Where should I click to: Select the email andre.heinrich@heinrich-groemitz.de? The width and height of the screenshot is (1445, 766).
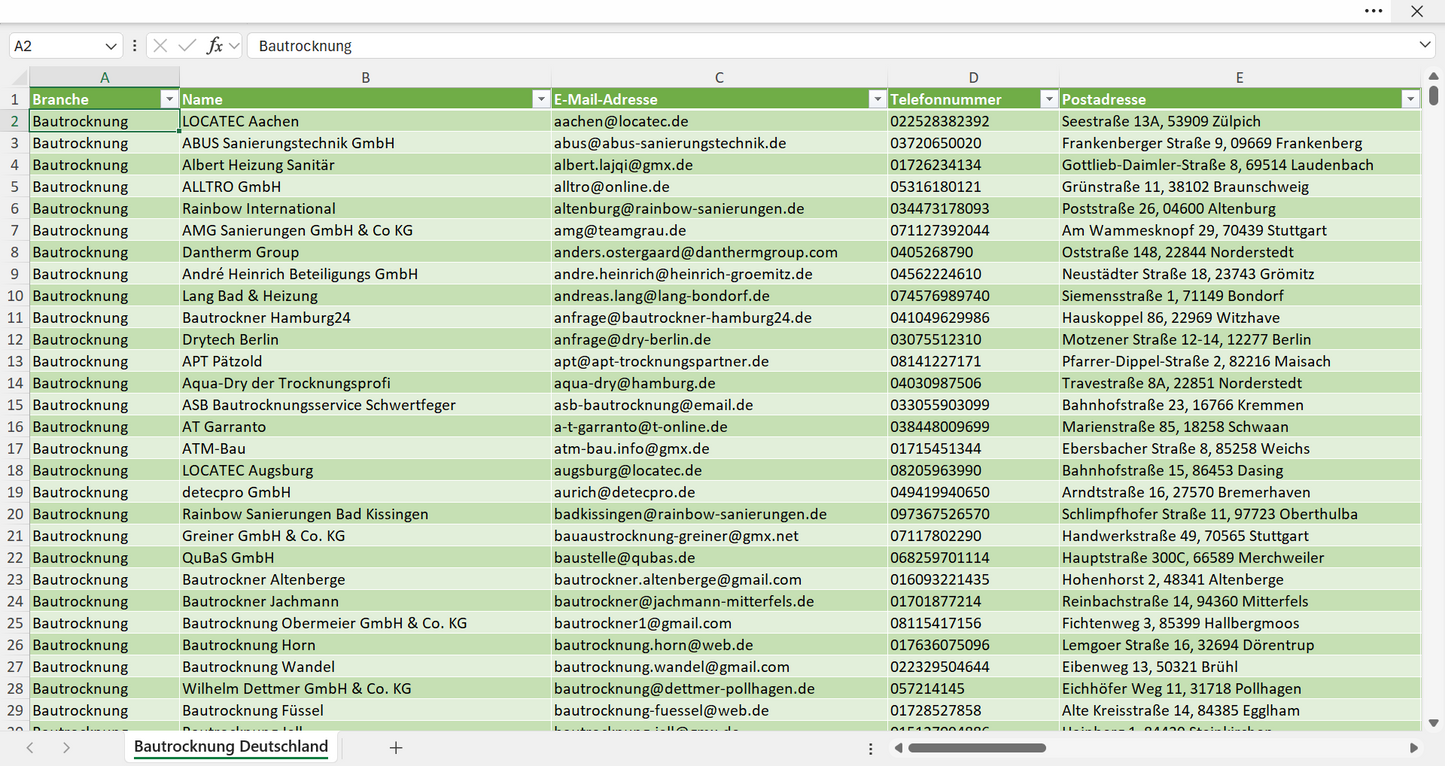(720, 274)
